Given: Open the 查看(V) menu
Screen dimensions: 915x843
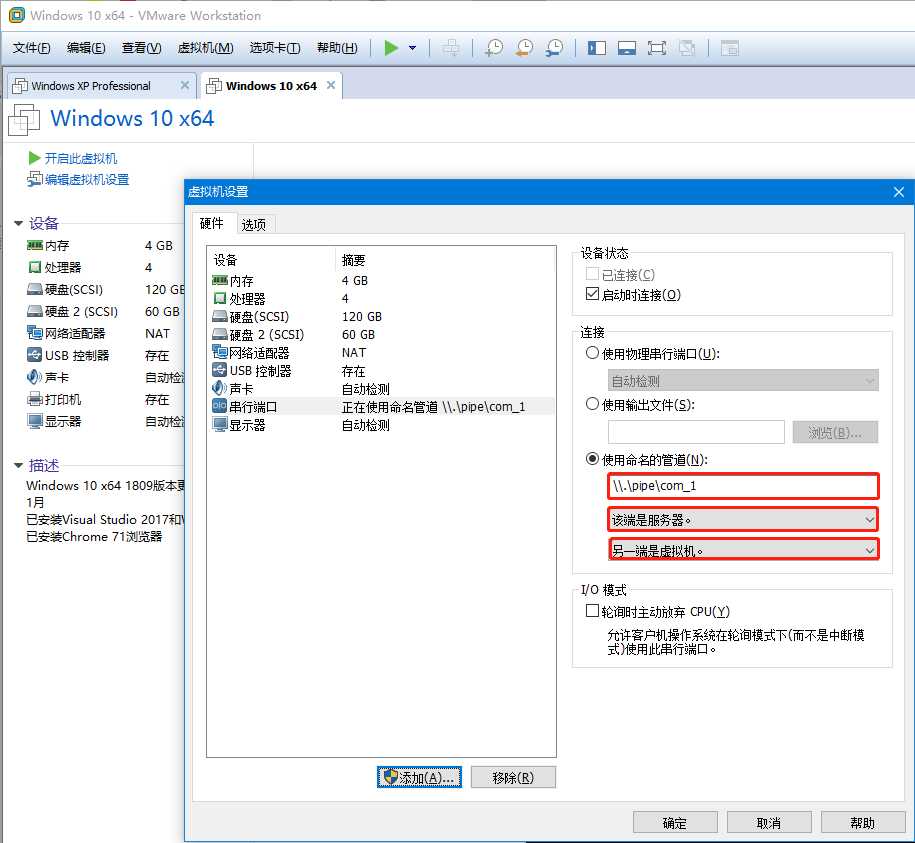Looking at the screenshot, I should pos(141,48).
